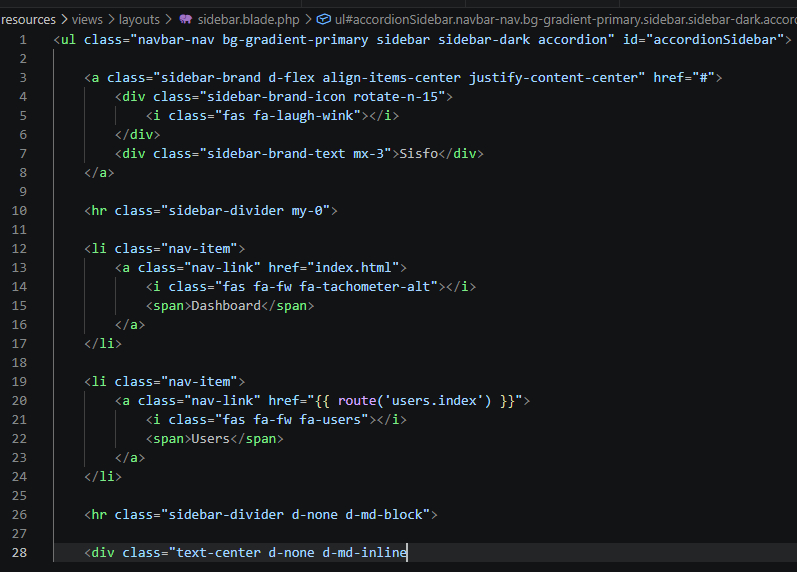Viewport: 797px width, 572px height.
Task: Click the closing </li> tag on line 24
Action: click(103, 477)
